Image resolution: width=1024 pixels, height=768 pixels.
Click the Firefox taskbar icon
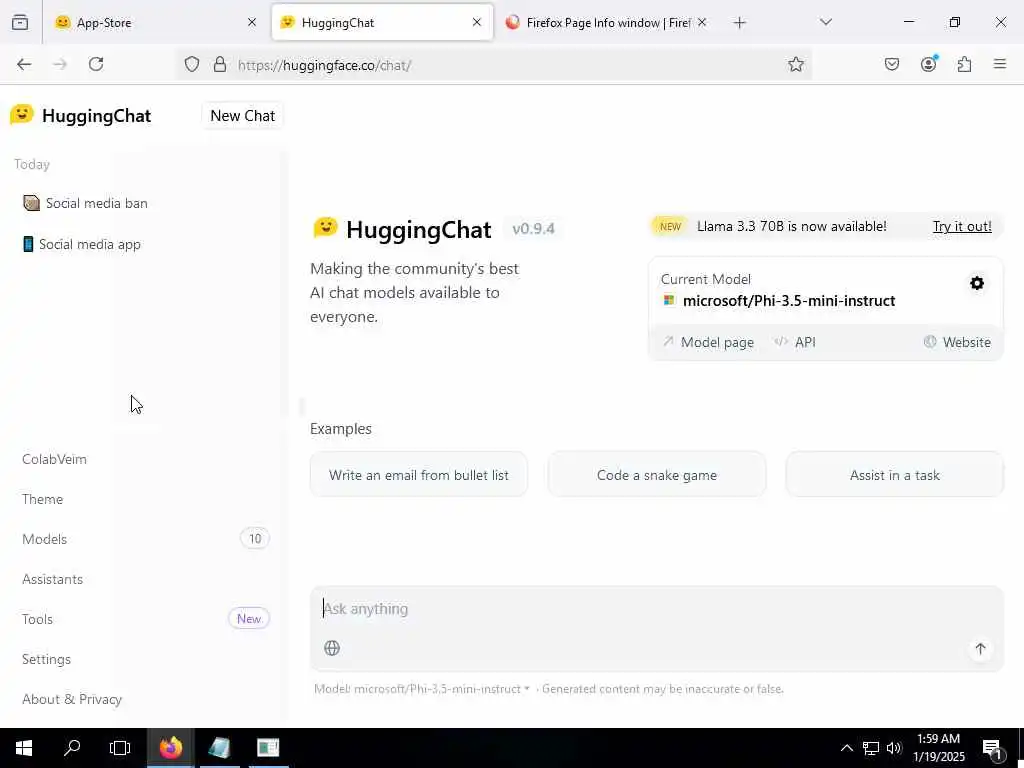tap(171, 748)
